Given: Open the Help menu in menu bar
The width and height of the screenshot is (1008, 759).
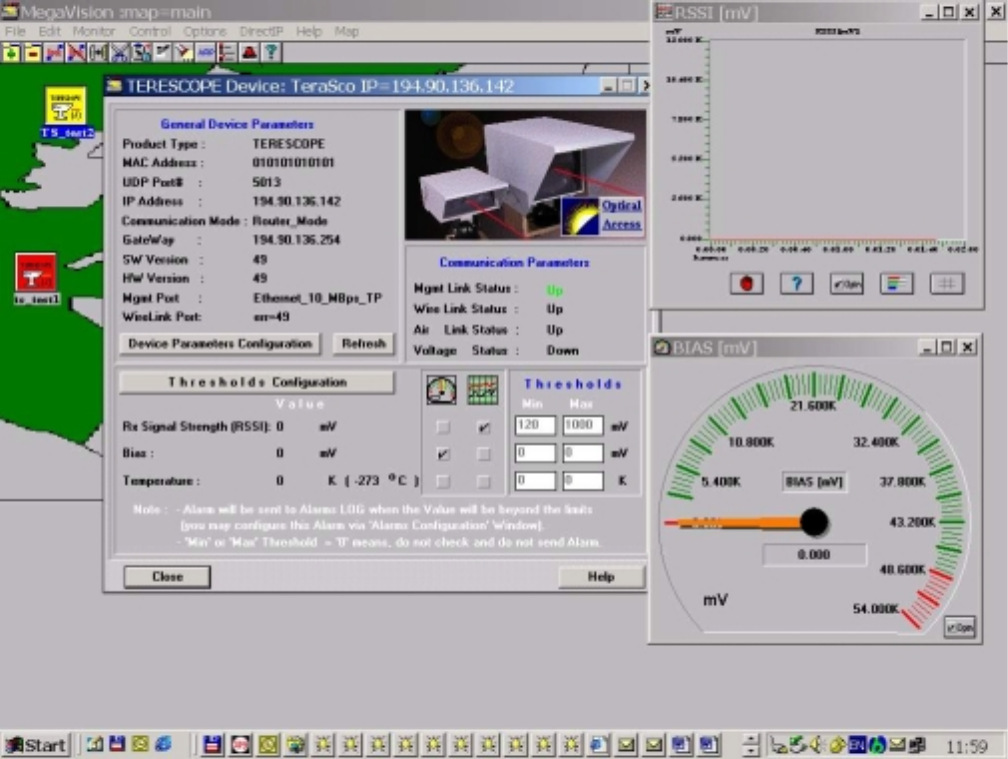Looking at the screenshot, I should tap(309, 31).
